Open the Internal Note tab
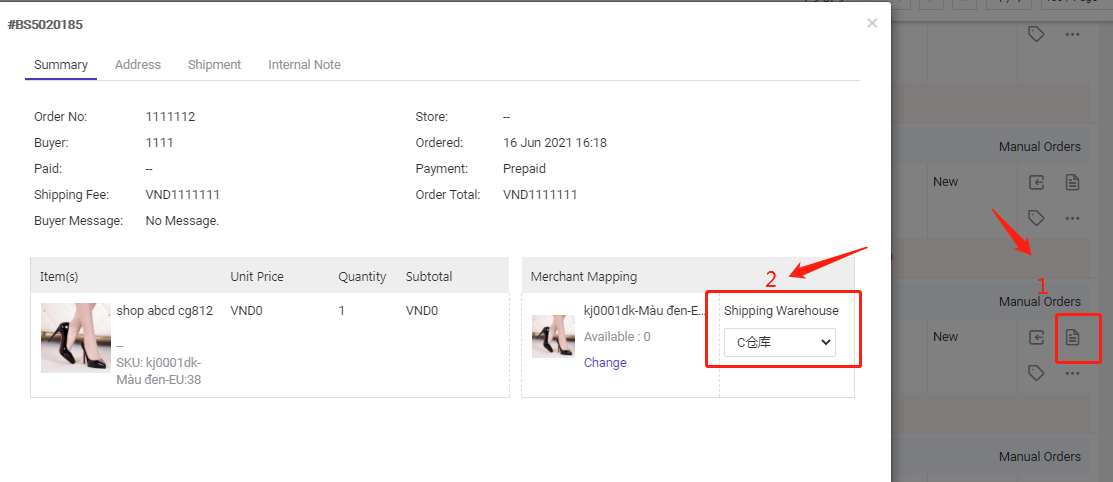 coord(305,65)
